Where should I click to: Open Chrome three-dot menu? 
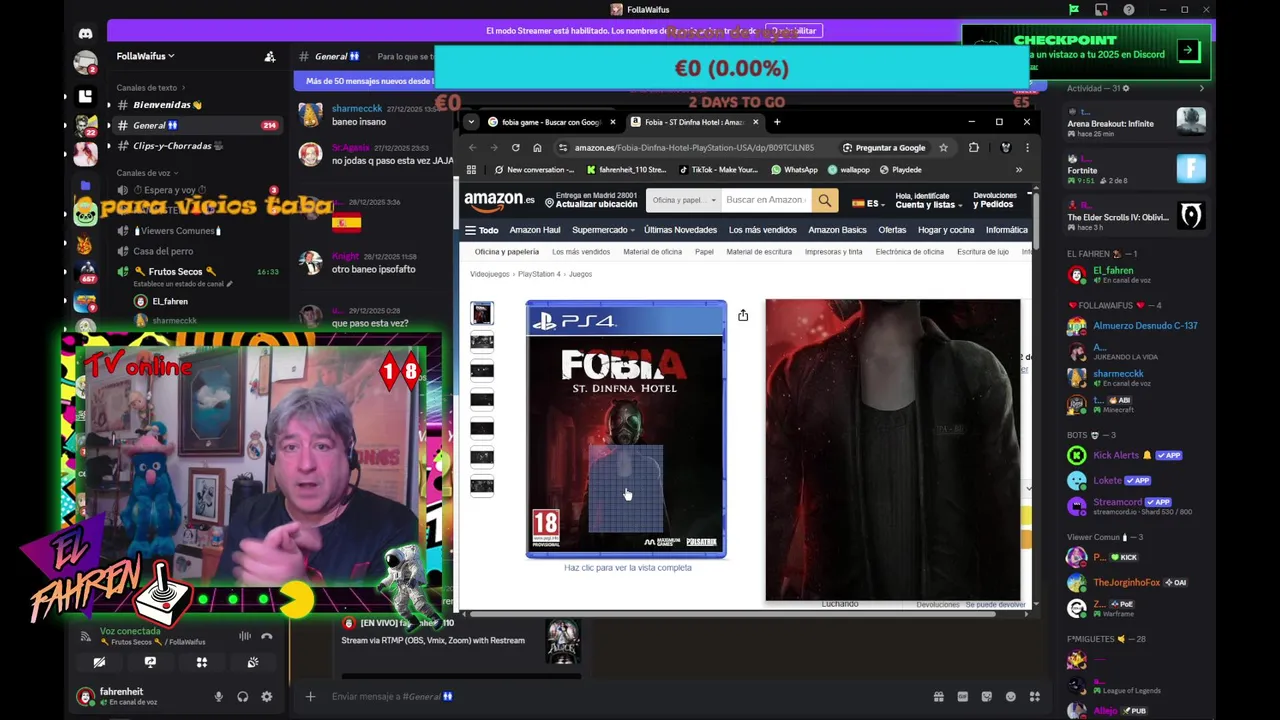pos(1026,148)
